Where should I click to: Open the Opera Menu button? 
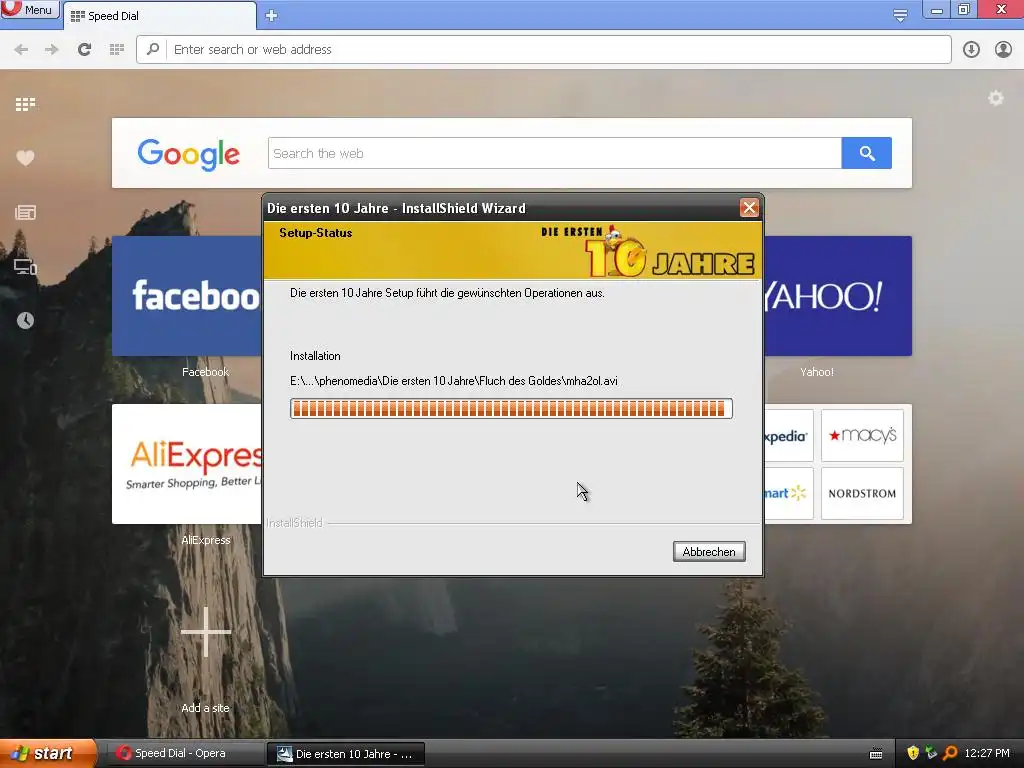29,10
